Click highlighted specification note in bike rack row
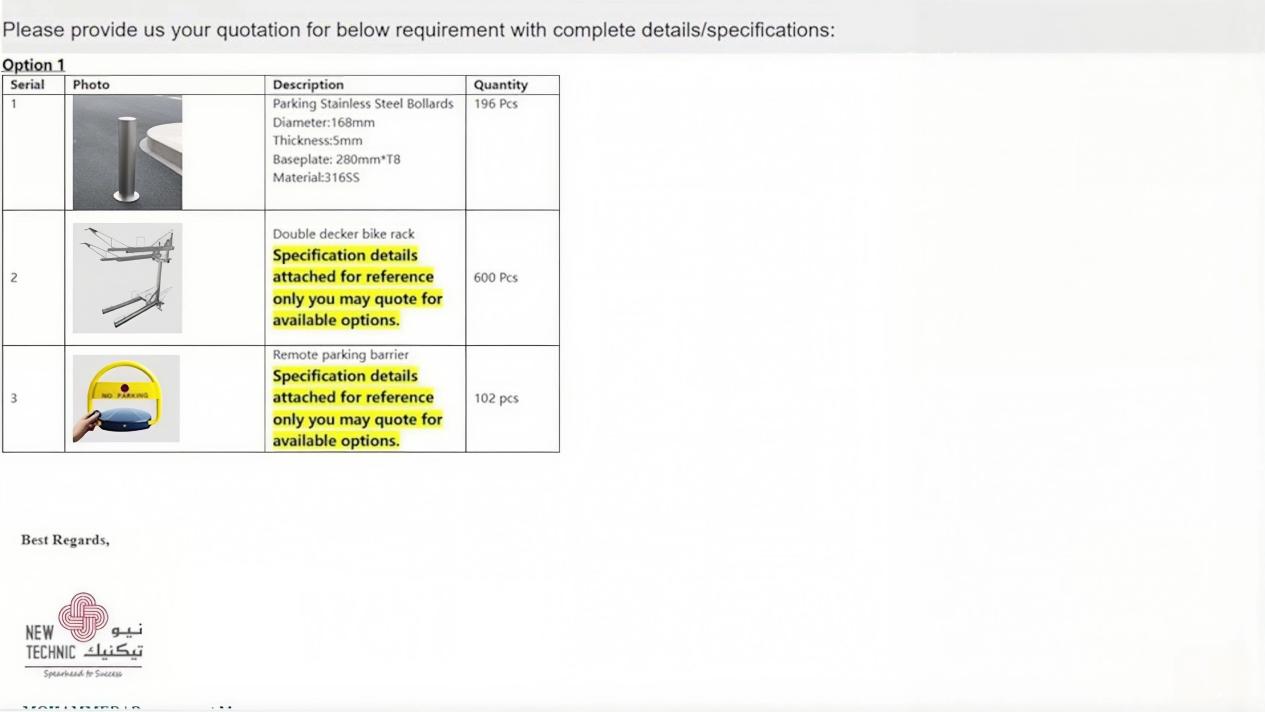This screenshot has width=1265, height=712. pyautogui.click(x=357, y=288)
